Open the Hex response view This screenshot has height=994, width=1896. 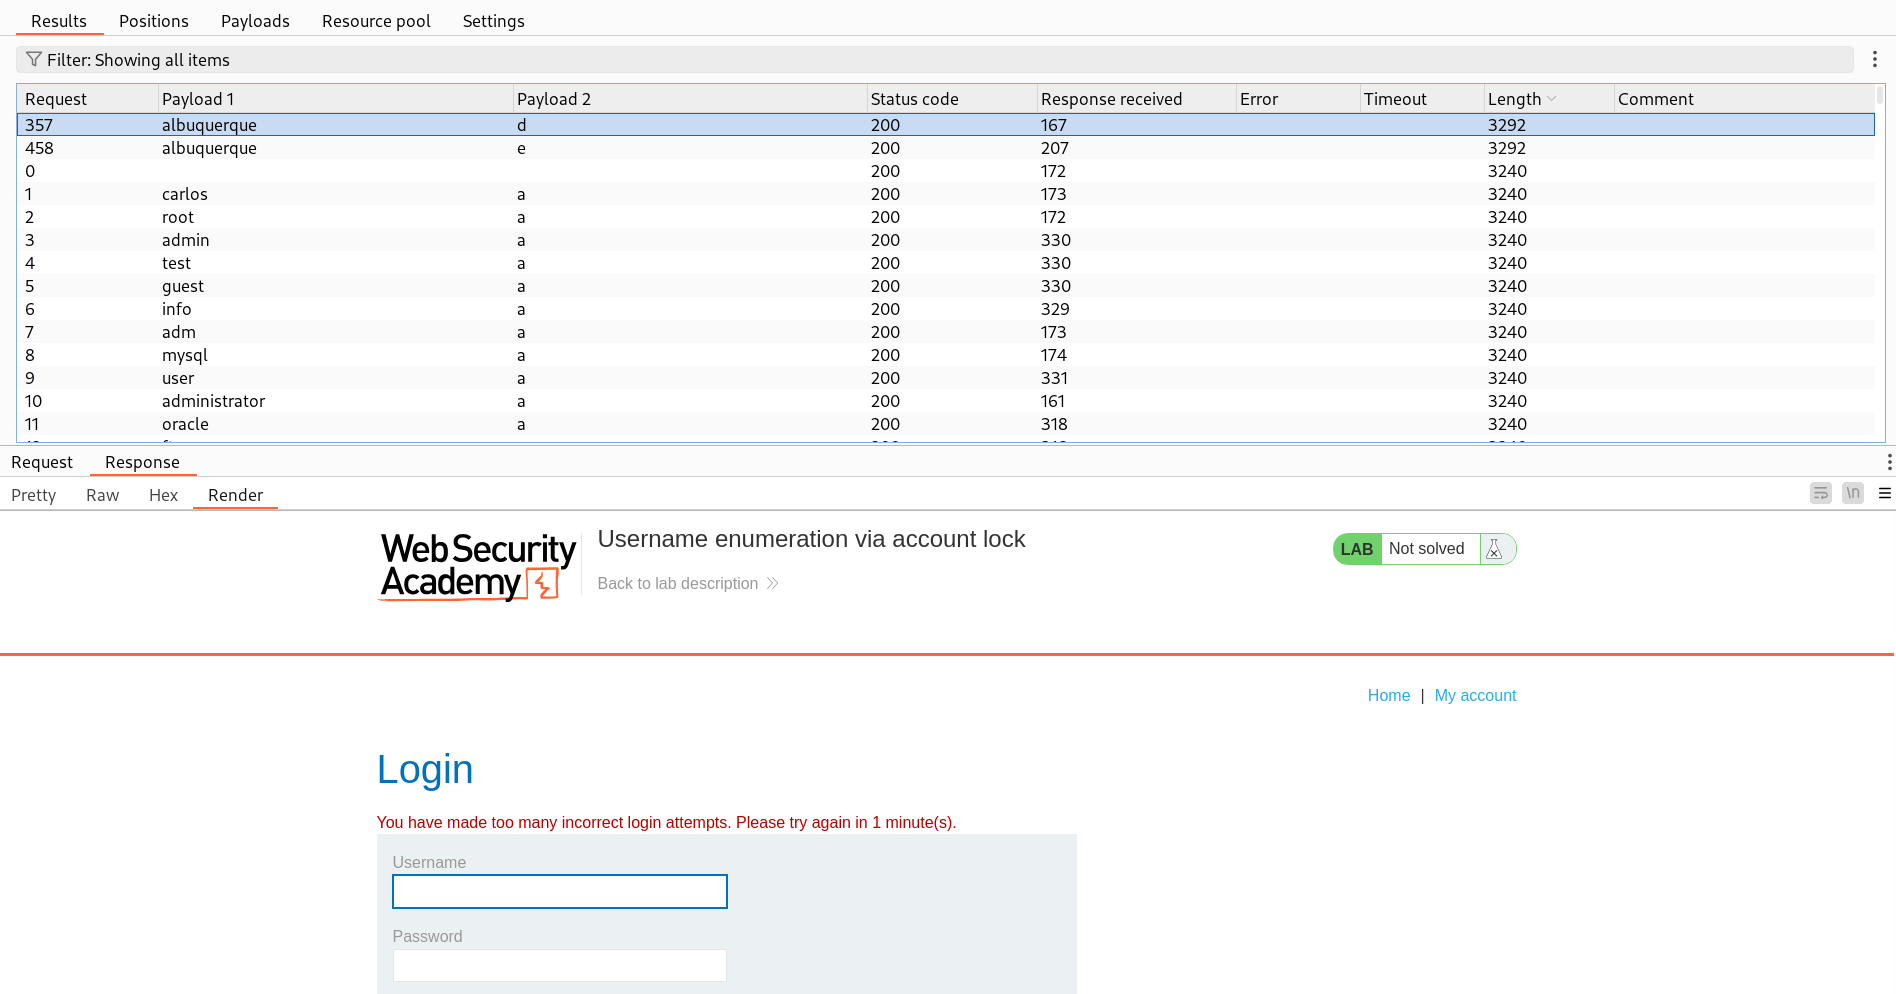163,495
